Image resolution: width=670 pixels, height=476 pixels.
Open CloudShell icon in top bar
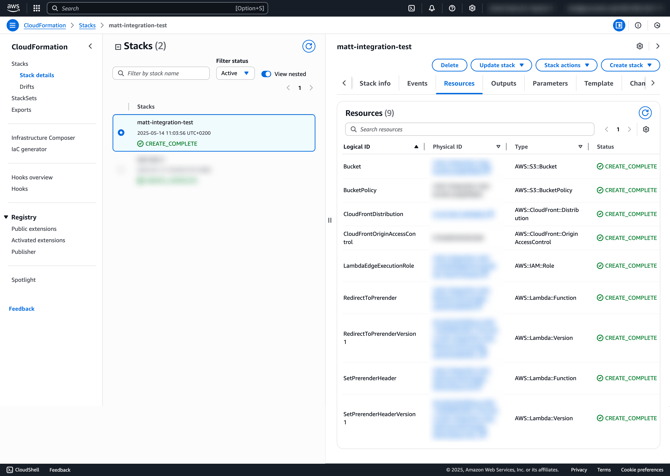click(x=411, y=8)
